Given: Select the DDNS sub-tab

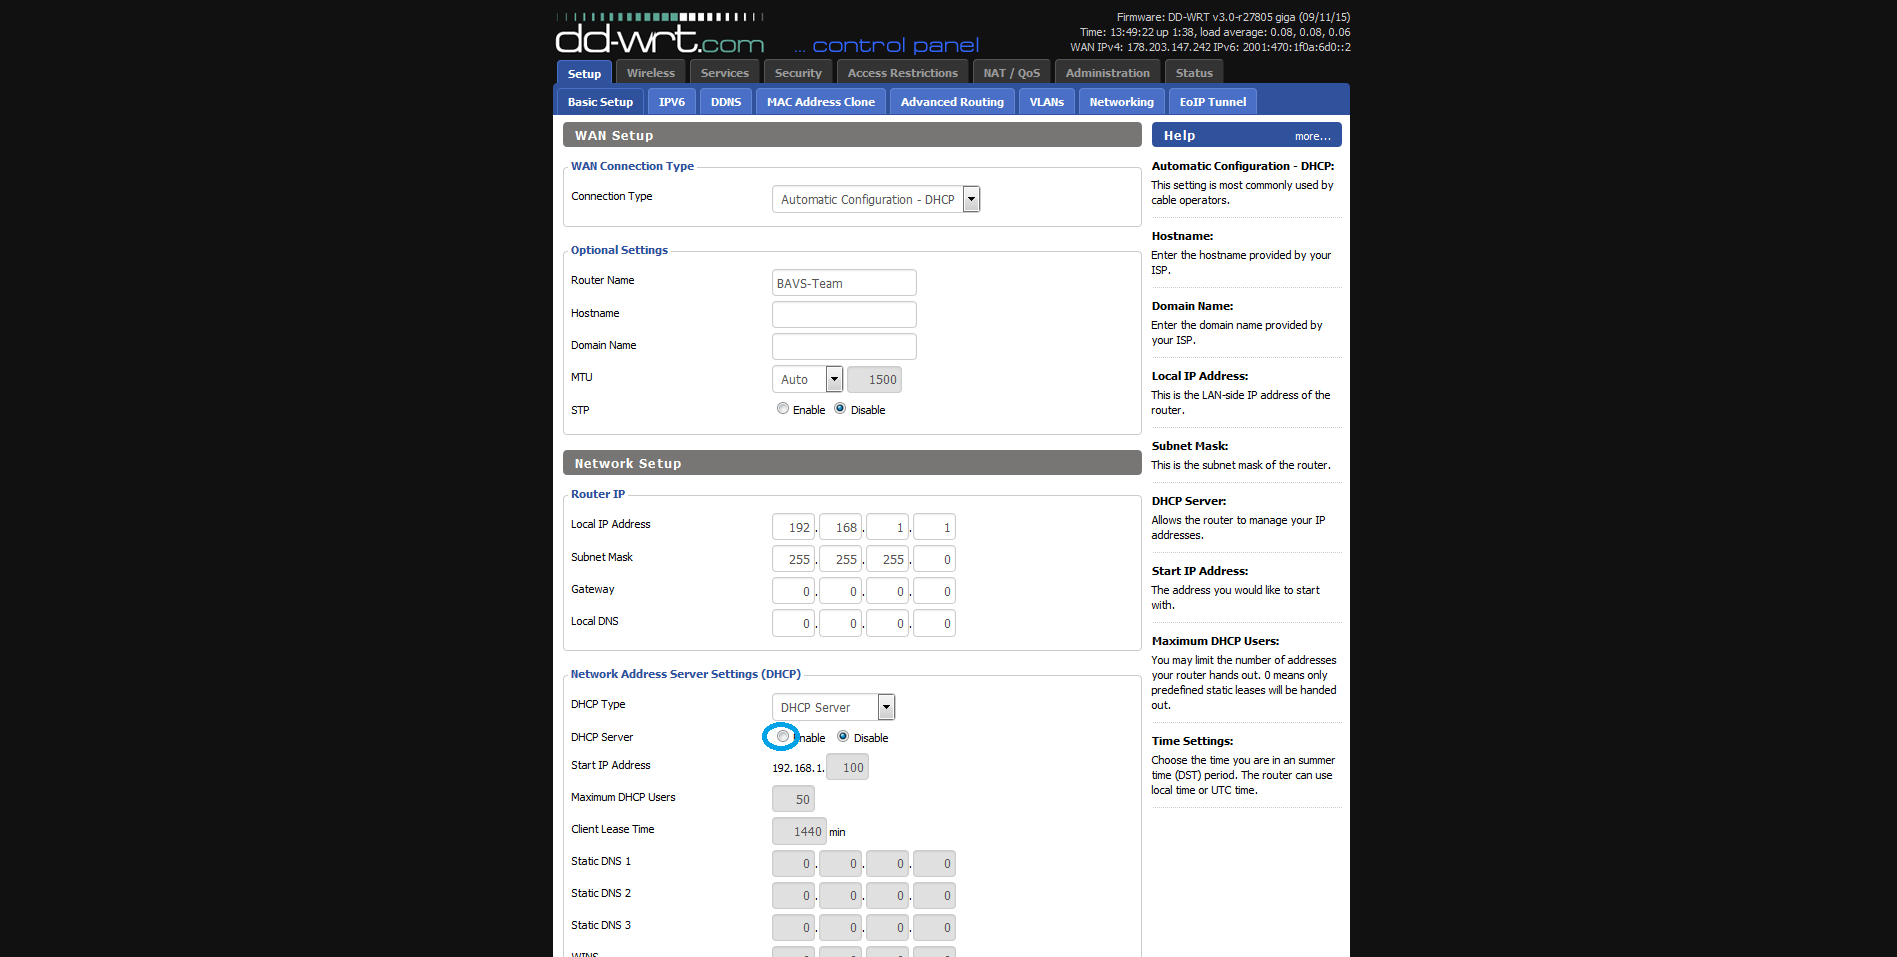Looking at the screenshot, I should pos(726,102).
